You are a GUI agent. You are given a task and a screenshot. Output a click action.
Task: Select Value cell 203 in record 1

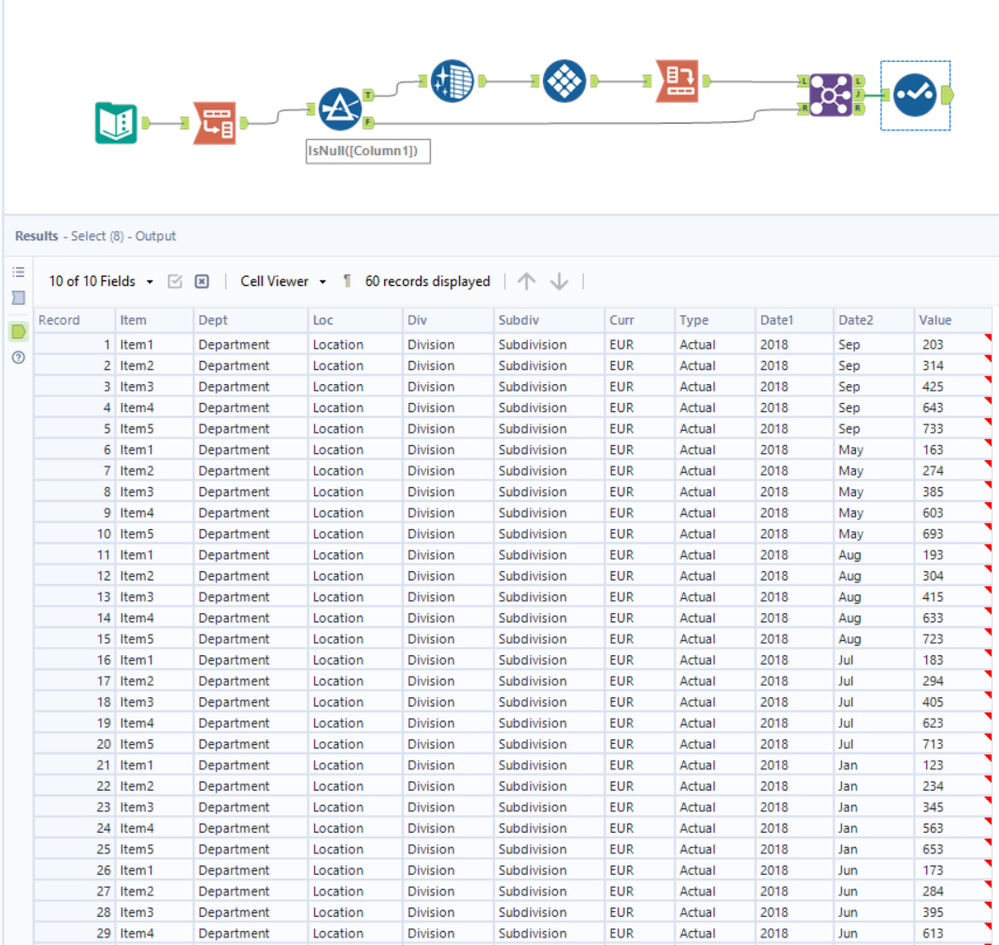tap(952, 345)
